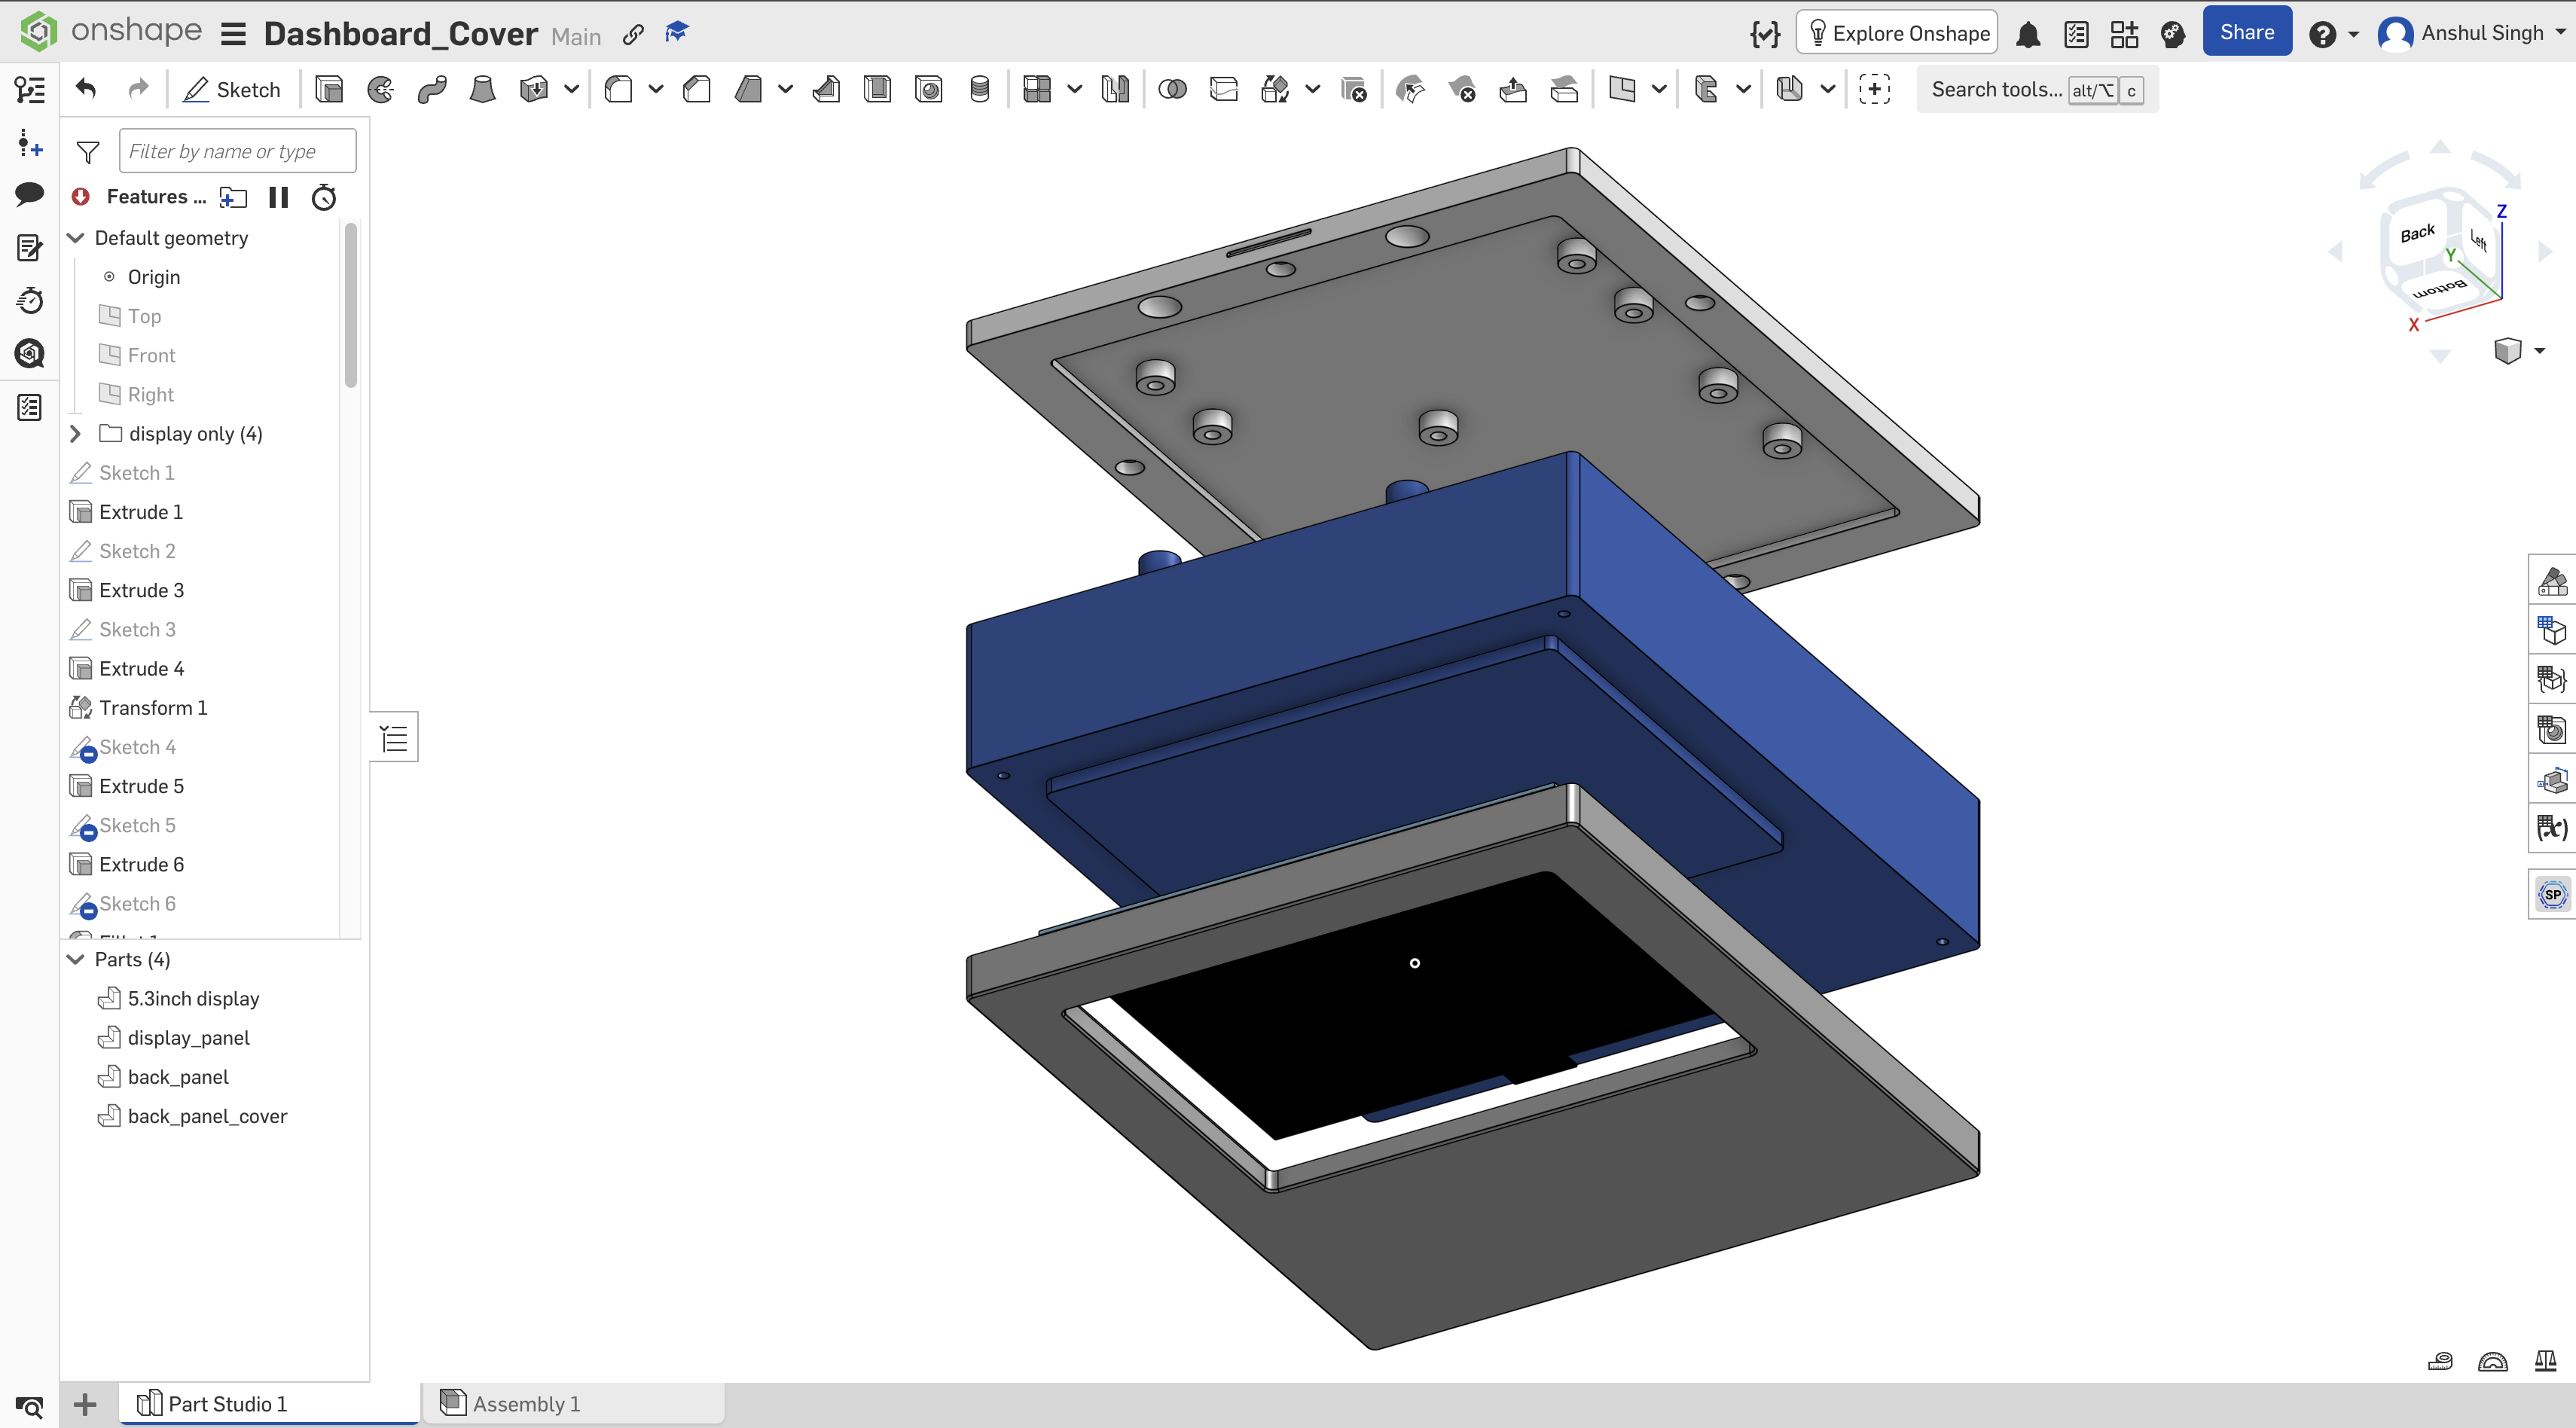
Task: Select the Hole tool
Action: (929, 90)
